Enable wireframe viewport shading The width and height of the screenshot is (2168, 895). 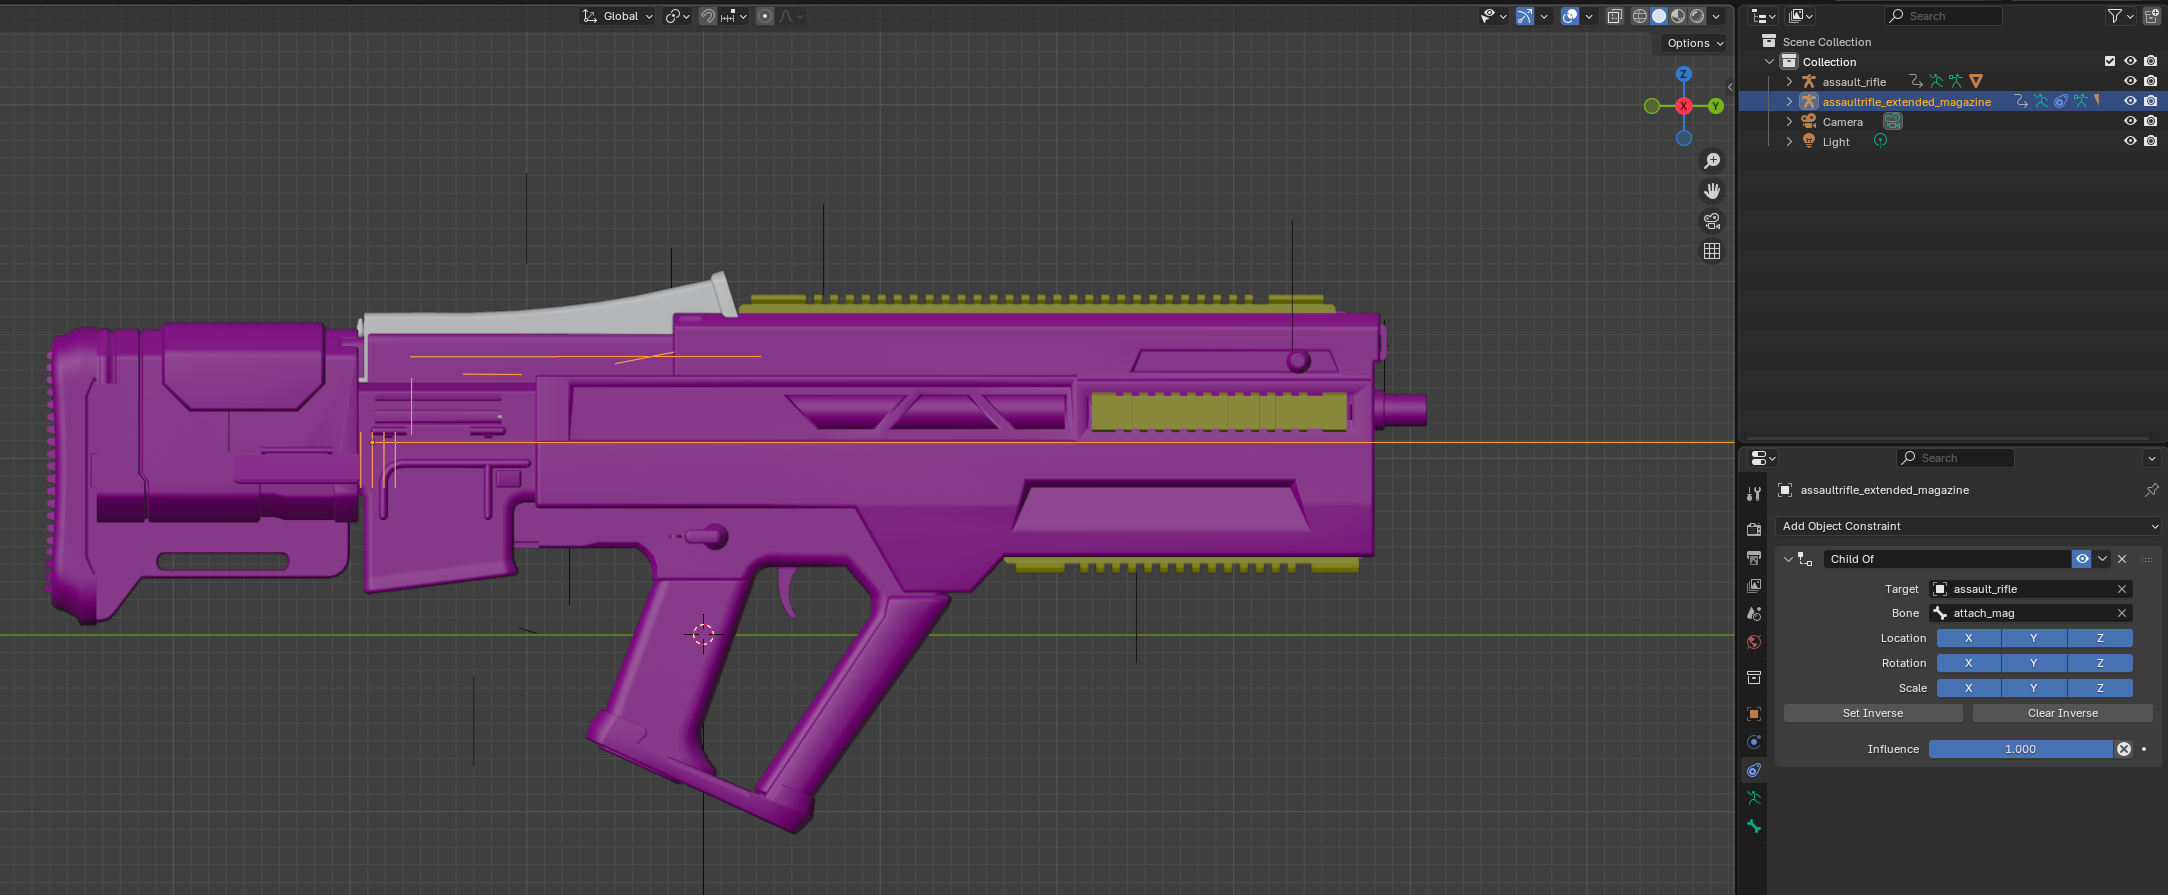point(1640,16)
